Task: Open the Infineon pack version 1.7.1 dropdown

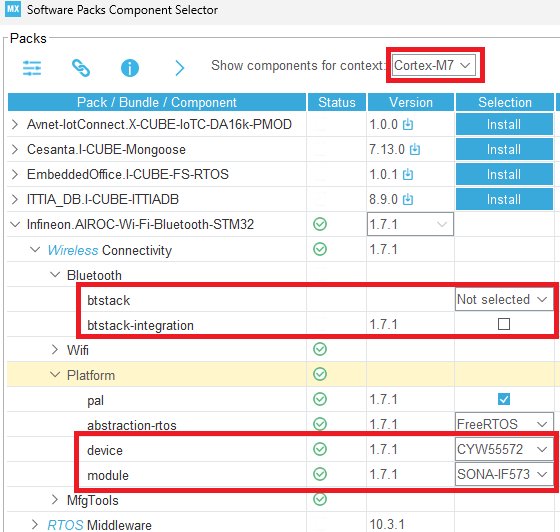Action: tap(410, 224)
